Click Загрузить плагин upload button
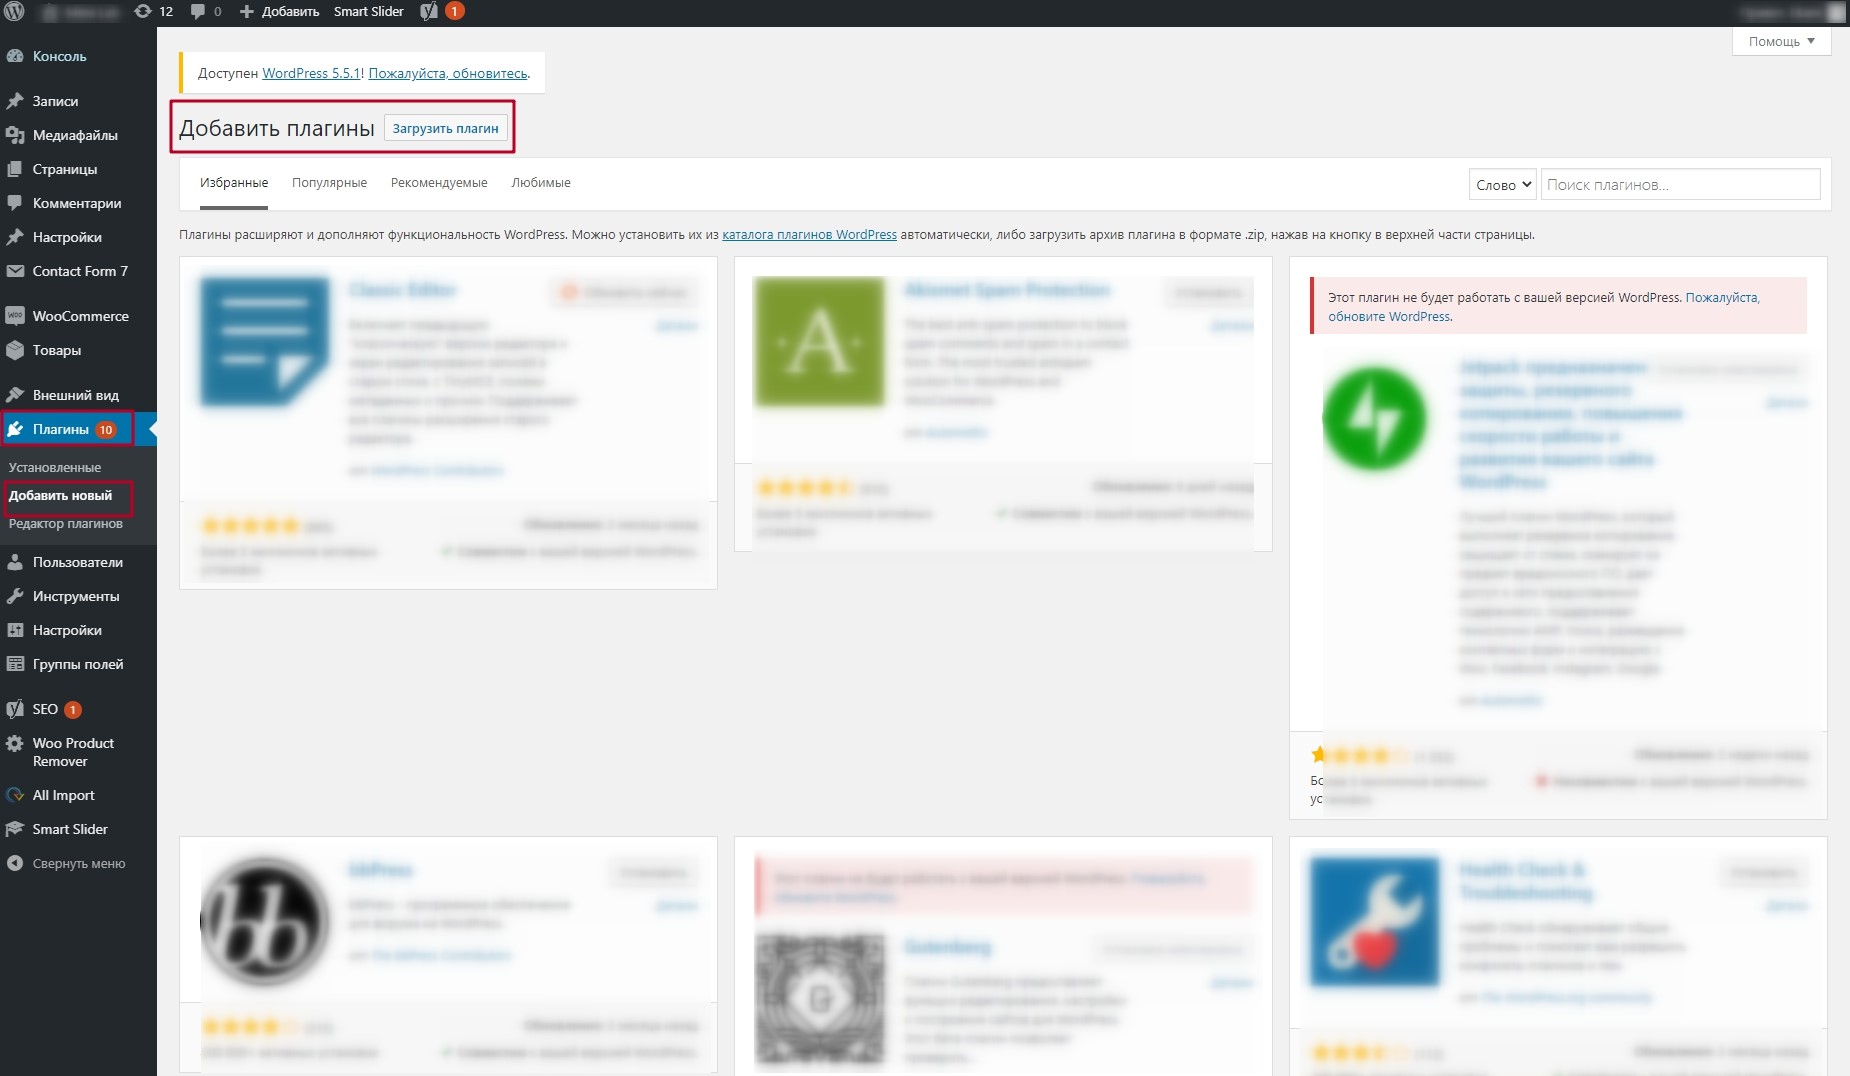 point(445,128)
